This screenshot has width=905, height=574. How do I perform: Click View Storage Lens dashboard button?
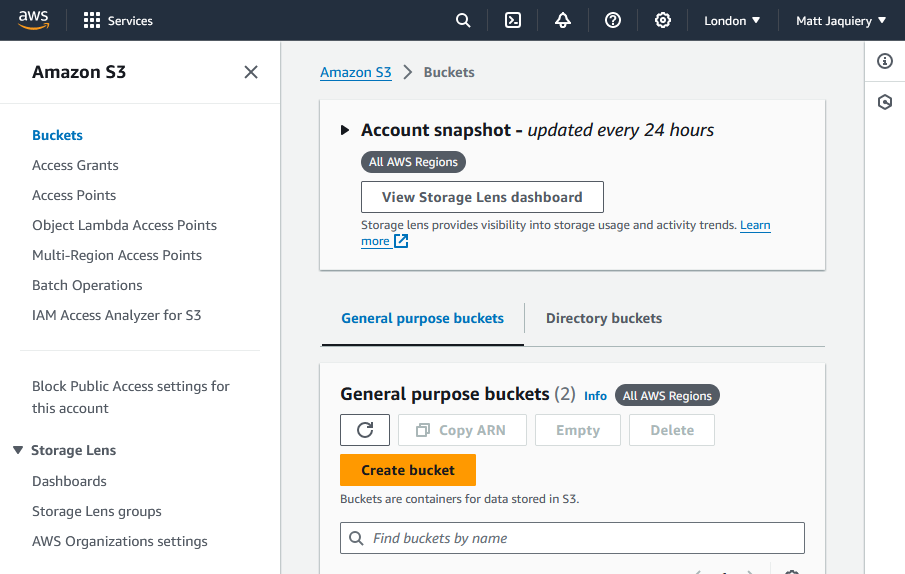click(482, 197)
